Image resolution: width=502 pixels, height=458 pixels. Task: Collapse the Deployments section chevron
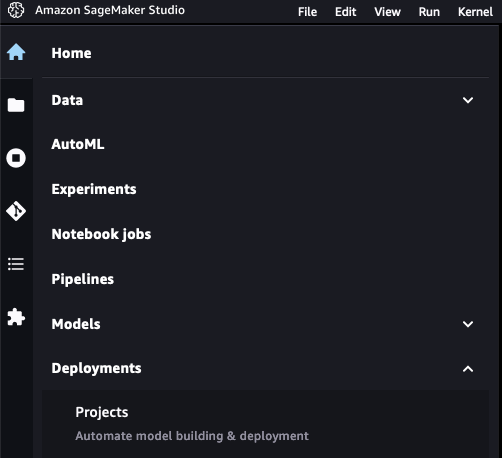(x=468, y=369)
